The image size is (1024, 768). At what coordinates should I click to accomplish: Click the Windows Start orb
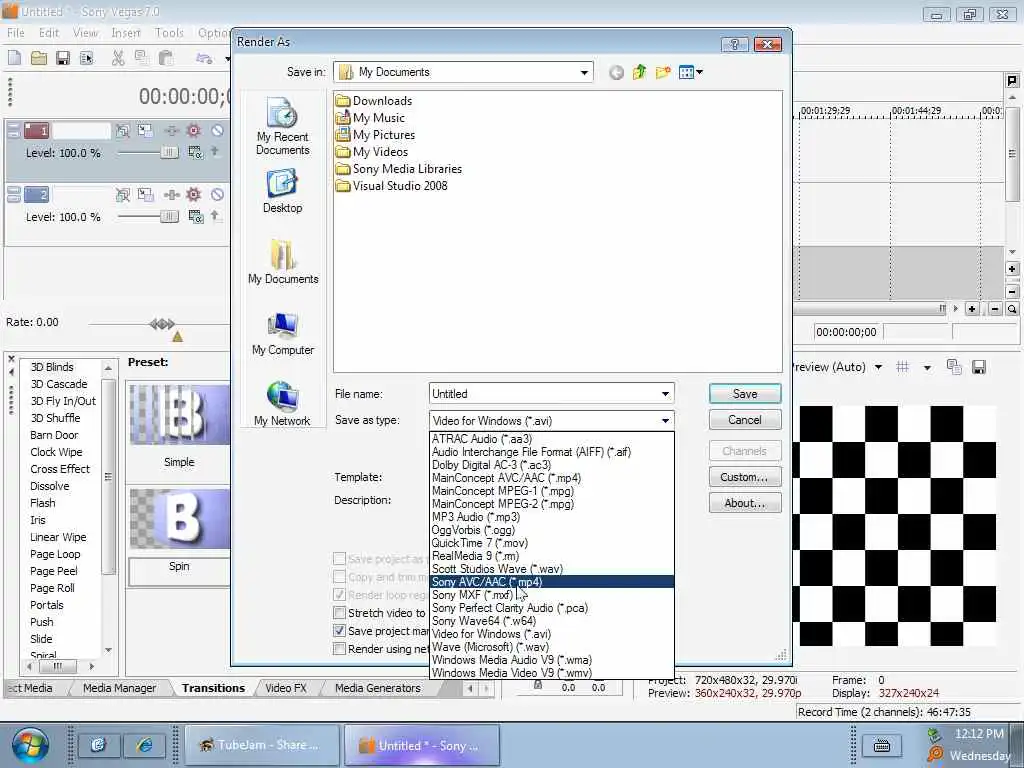[x=29, y=745]
